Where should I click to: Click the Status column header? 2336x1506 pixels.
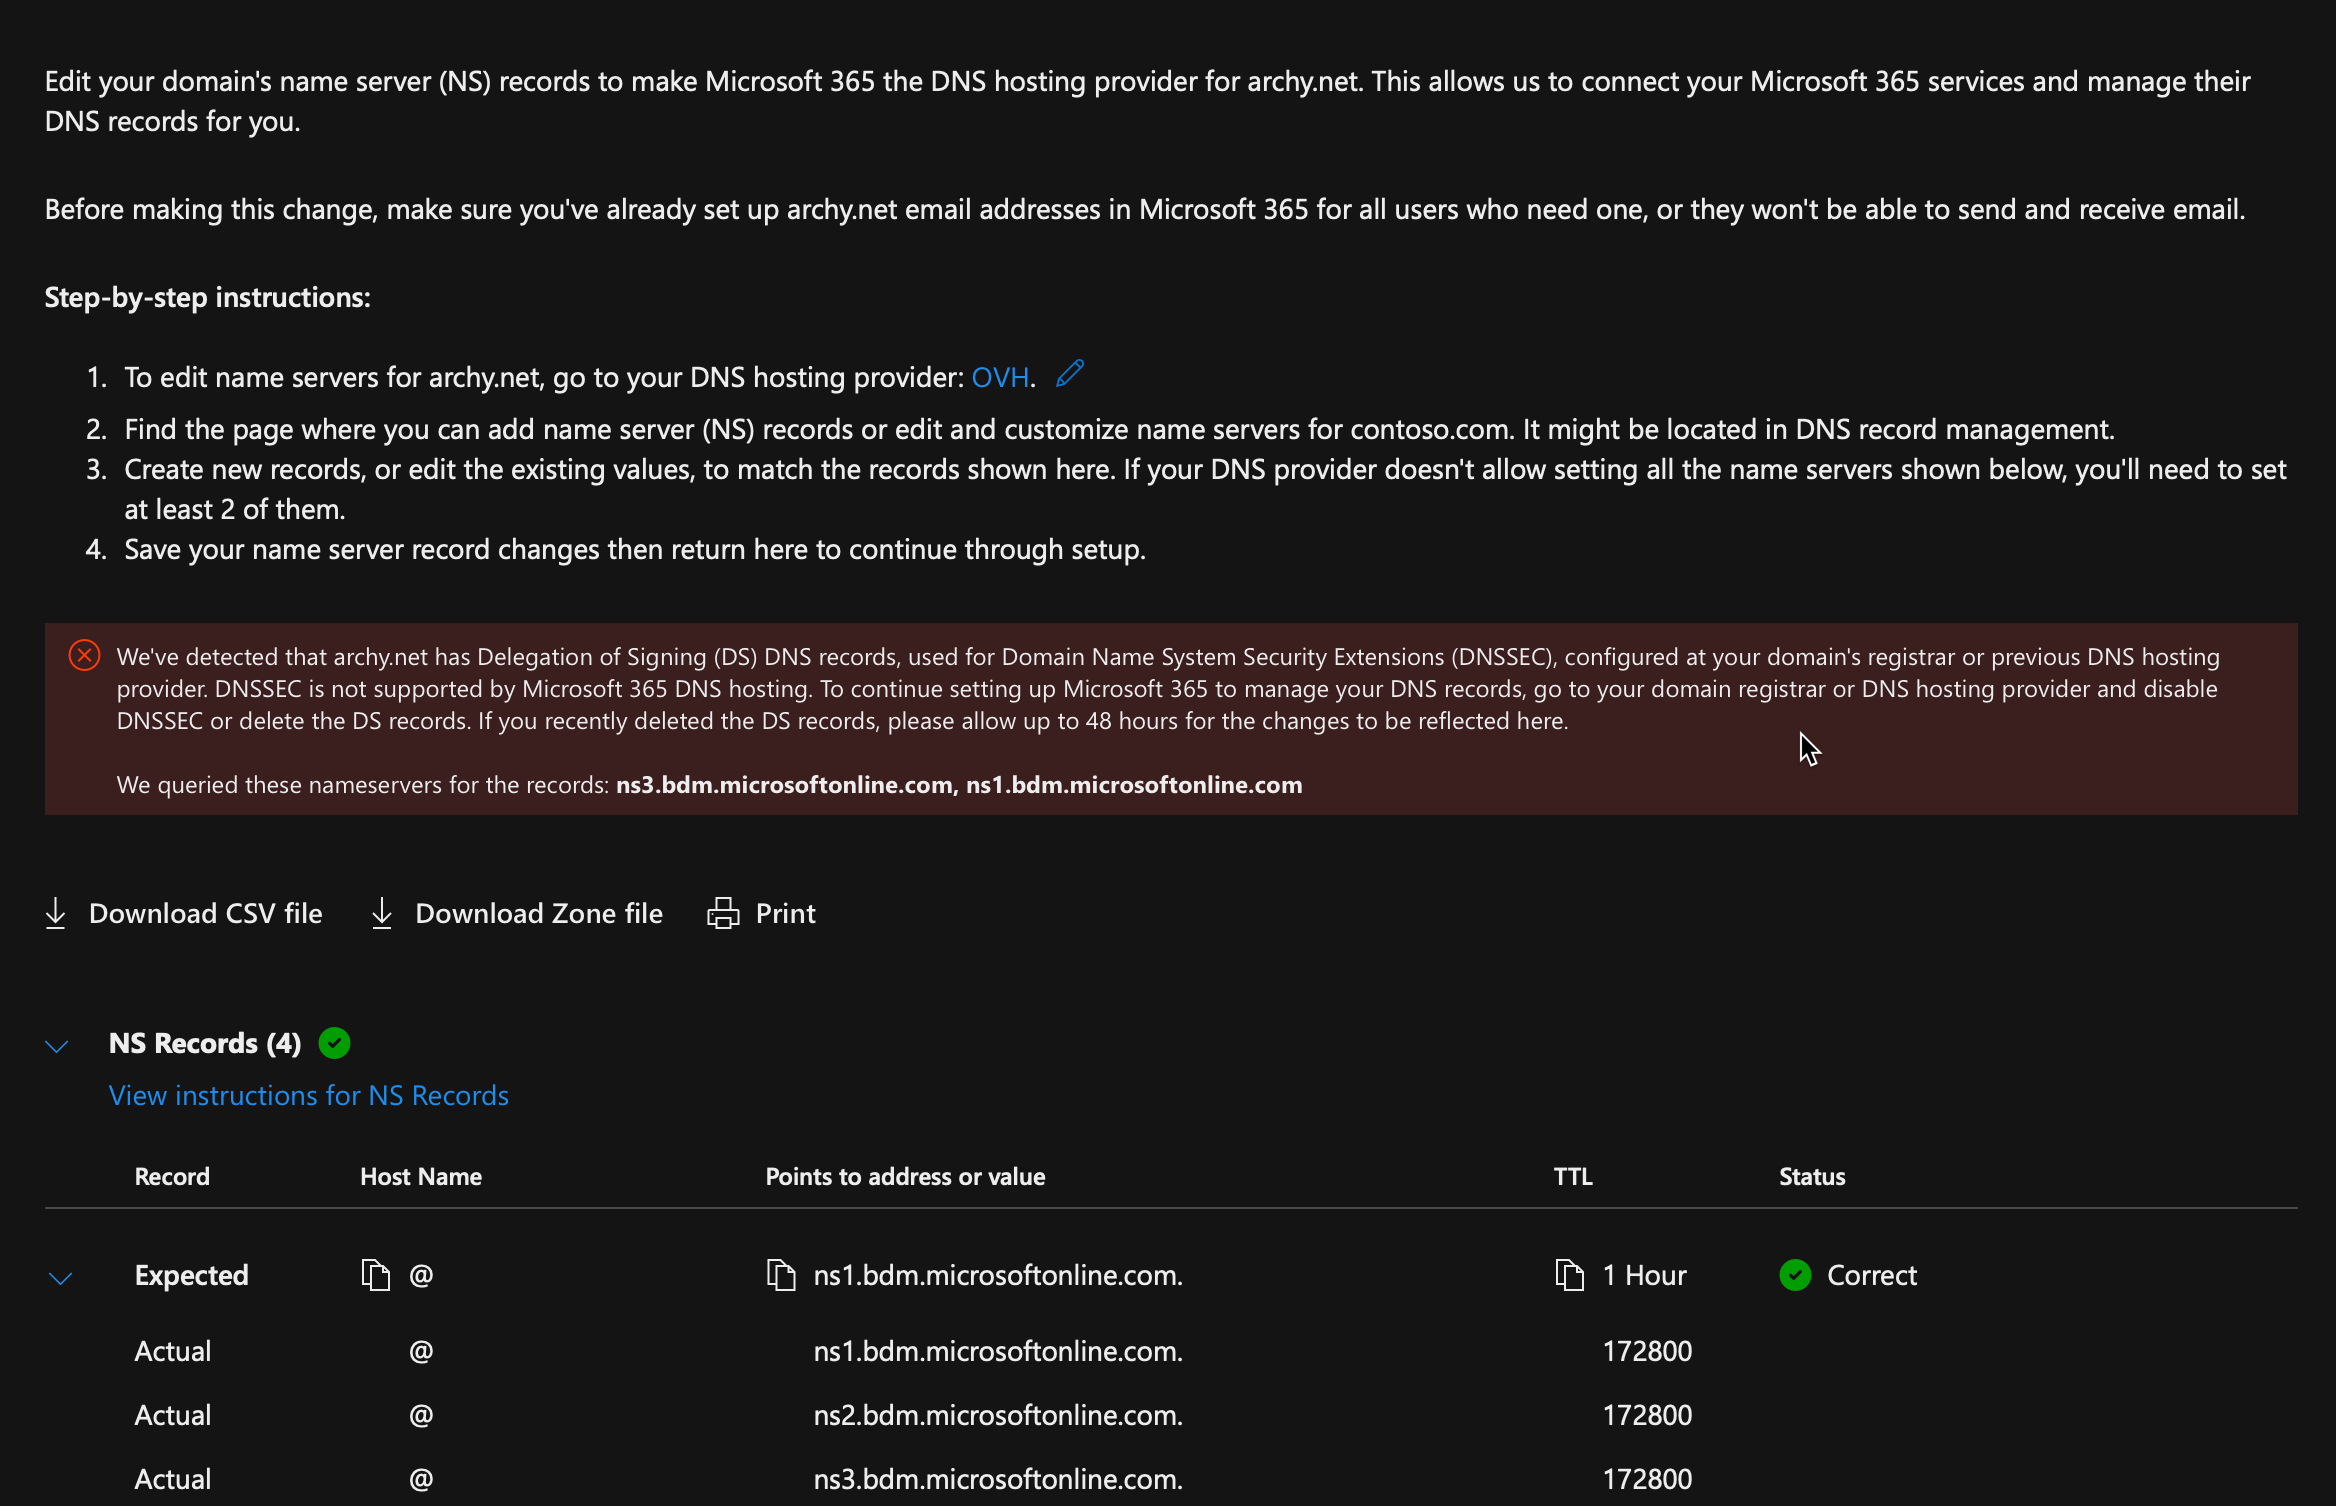coord(1812,1176)
